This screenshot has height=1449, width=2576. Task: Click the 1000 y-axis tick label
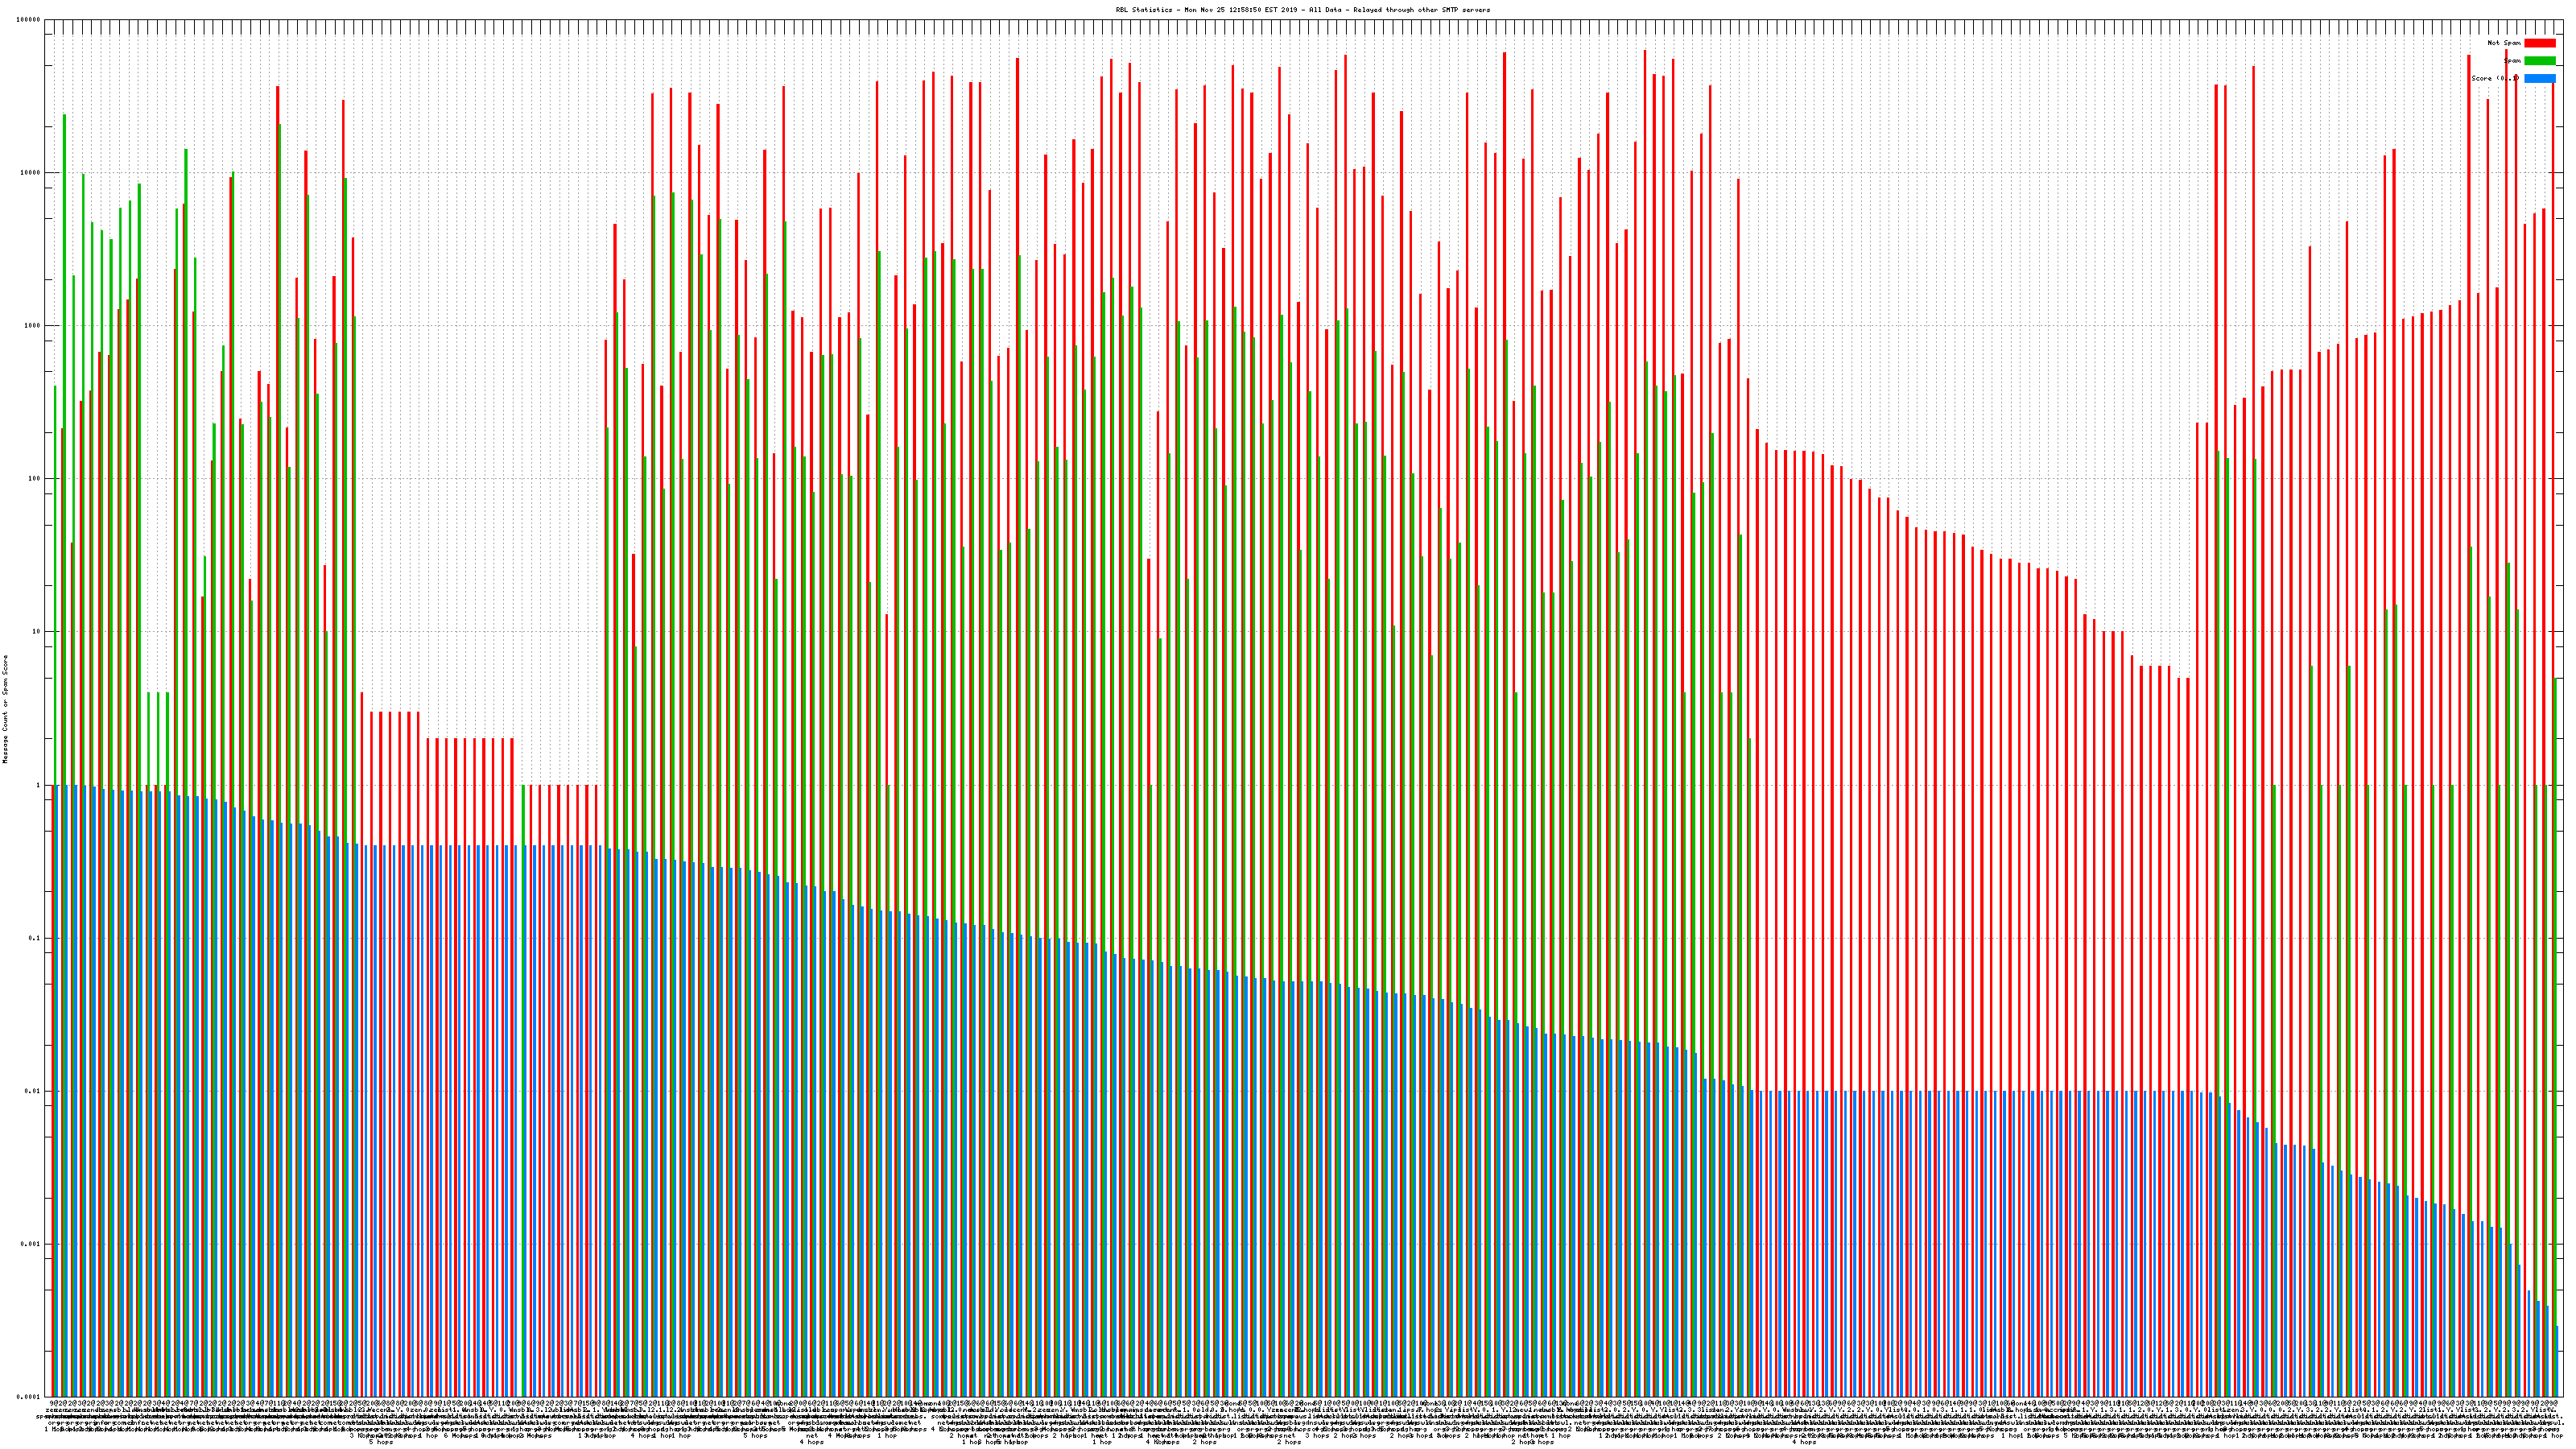32,326
